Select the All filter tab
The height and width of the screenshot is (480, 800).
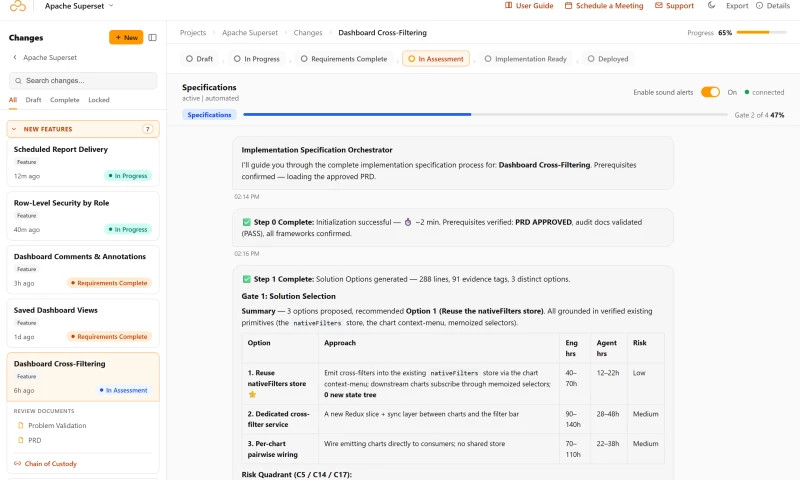click(x=13, y=100)
